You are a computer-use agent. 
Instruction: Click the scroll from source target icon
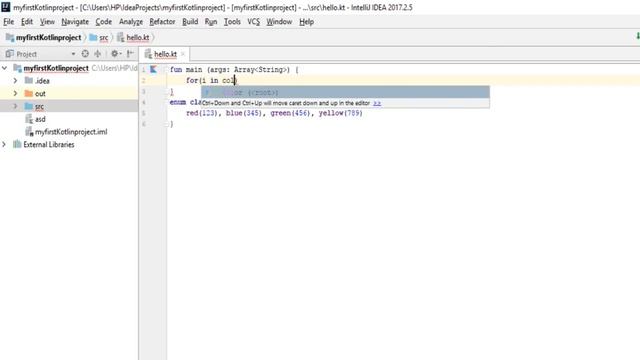point(85,53)
